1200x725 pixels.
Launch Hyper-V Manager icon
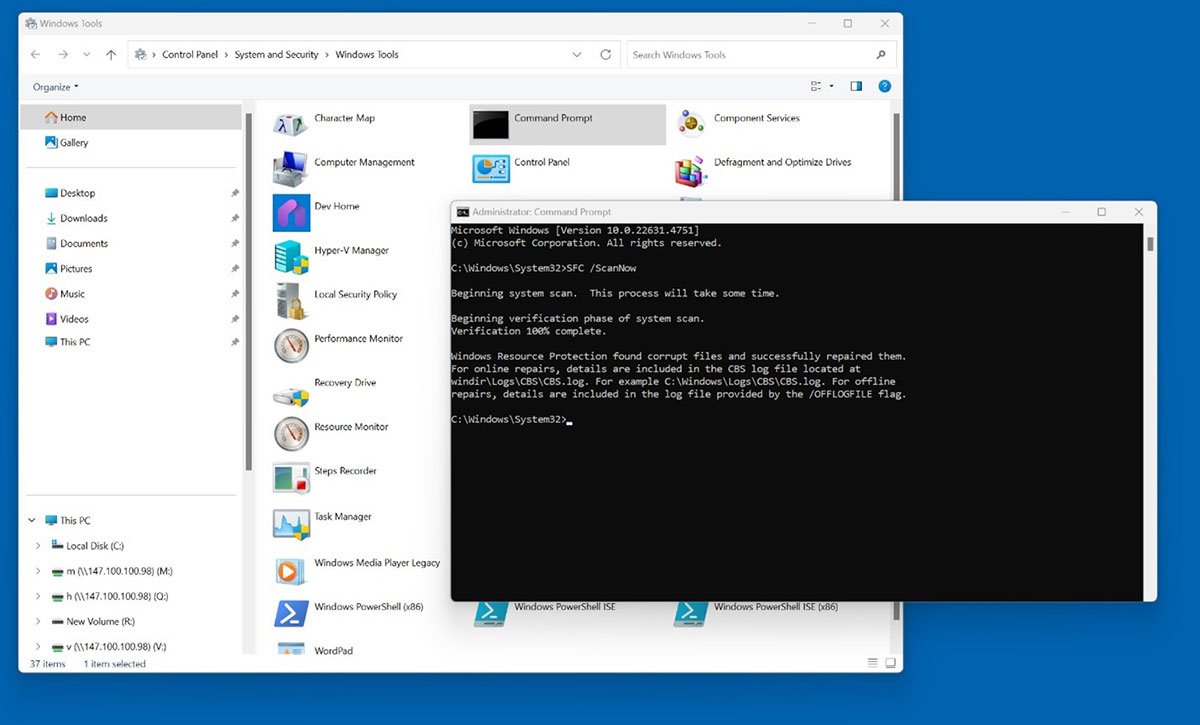pos(290,256)
